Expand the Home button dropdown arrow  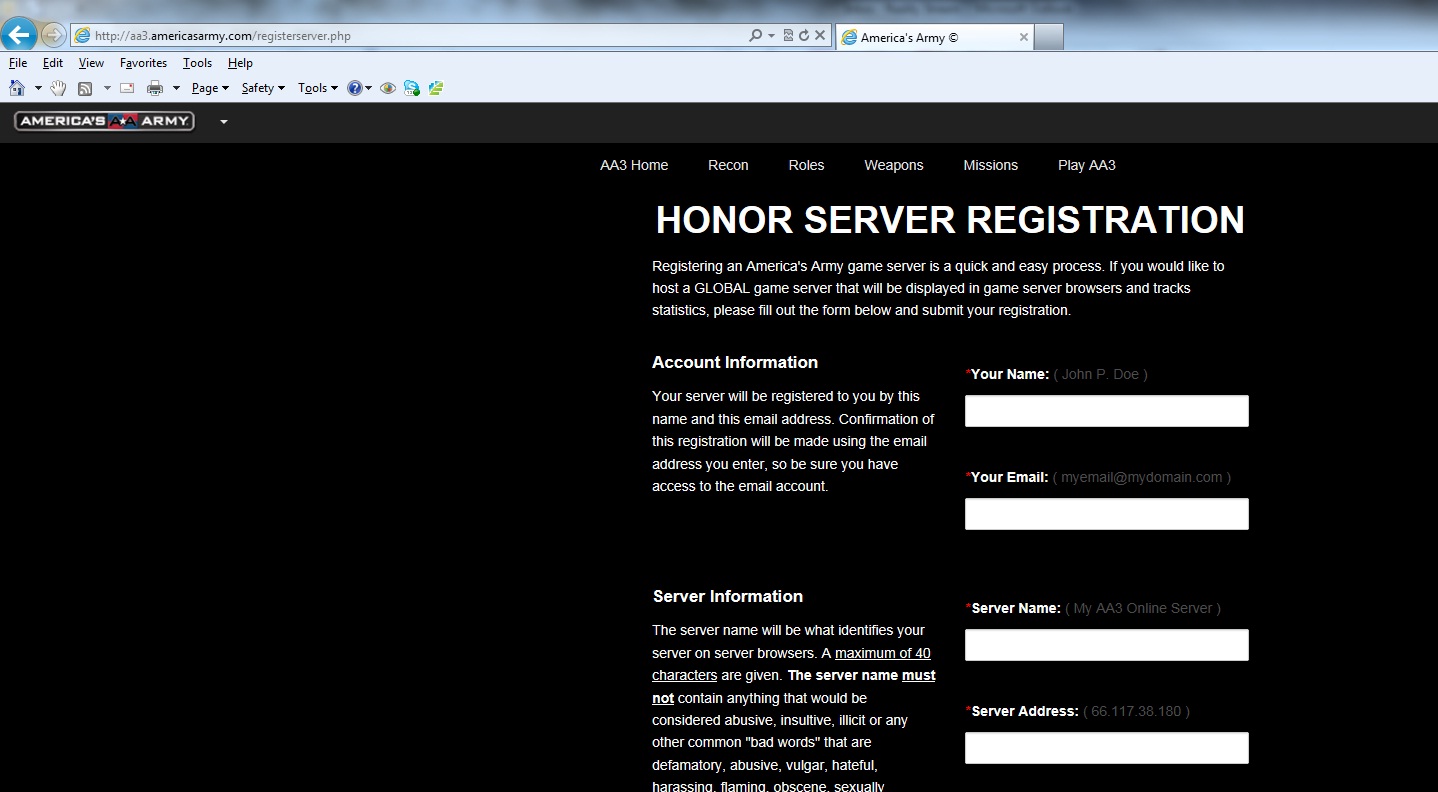pyautogui.click(x=38, y=88)
